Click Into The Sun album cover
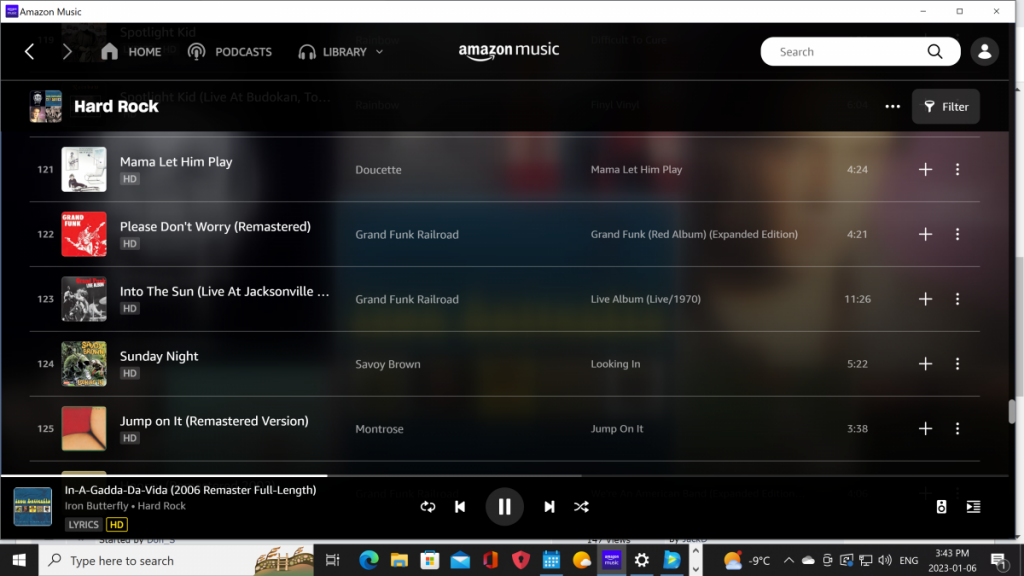Image resolution: width=1024 pixels, height=576 pixels. (84, 298)
